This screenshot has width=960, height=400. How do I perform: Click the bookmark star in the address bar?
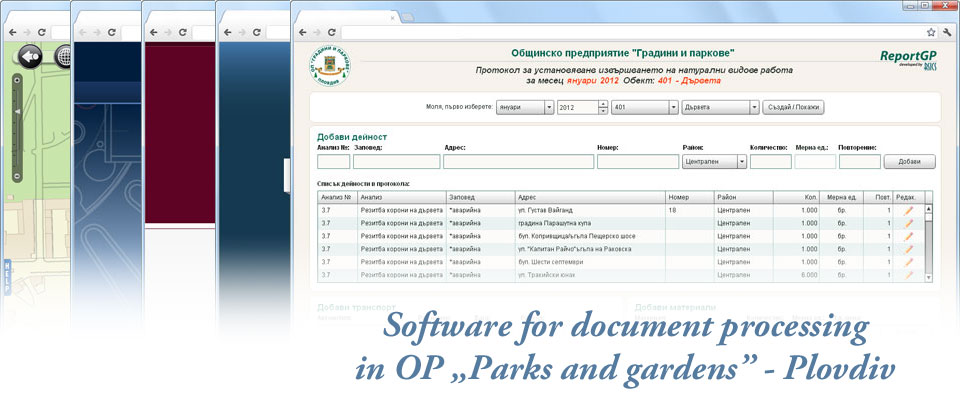(931, 32)
